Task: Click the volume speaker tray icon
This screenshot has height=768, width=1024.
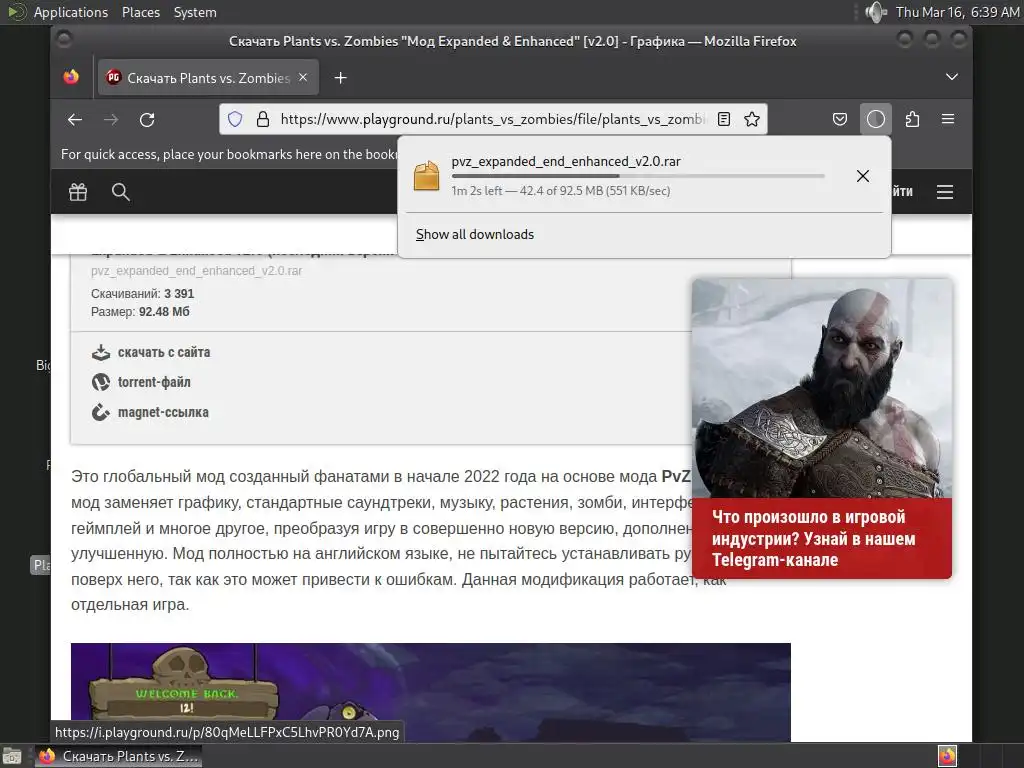Action: [876, 12]
